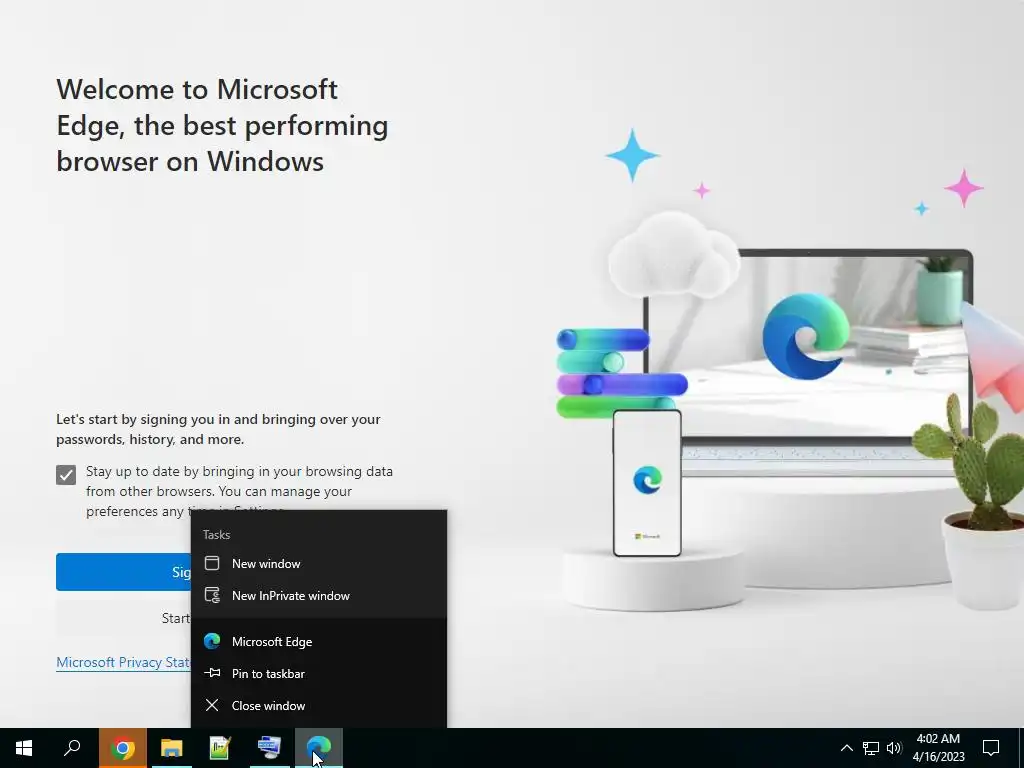Select Pin to taskbar option
The width and height of the screenshot is (1024, 768).
[x=319, y=673]
